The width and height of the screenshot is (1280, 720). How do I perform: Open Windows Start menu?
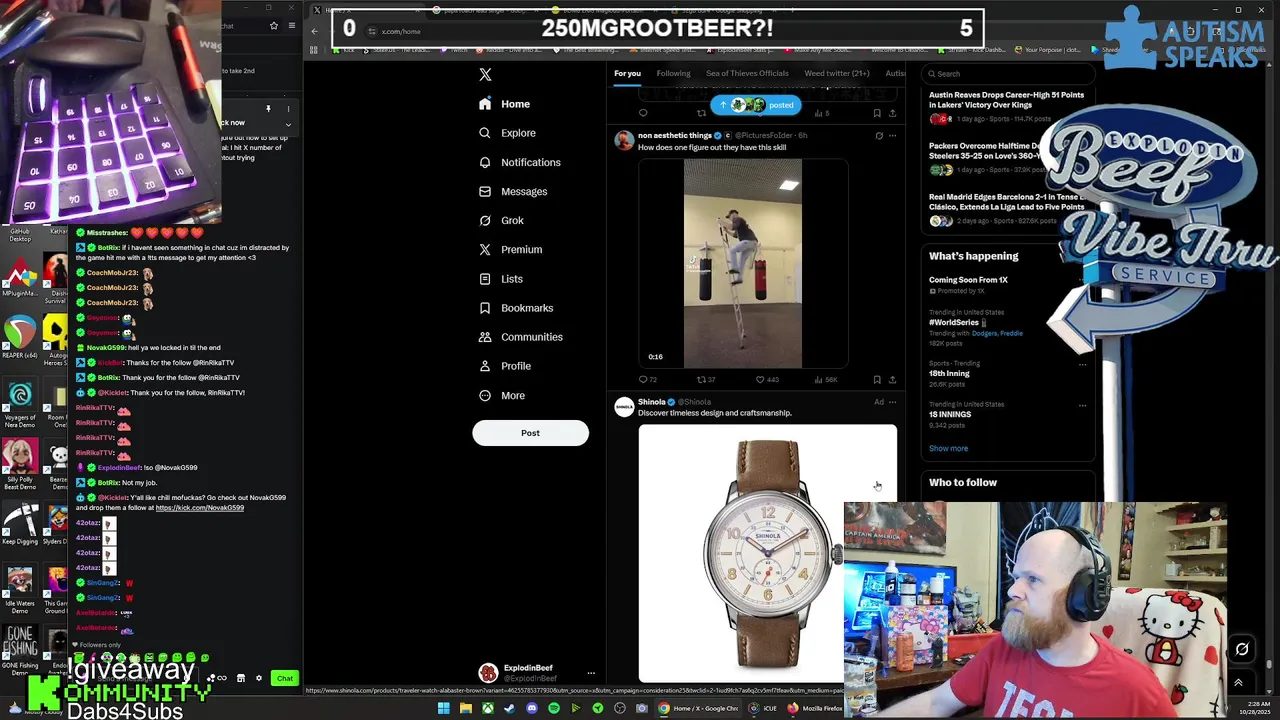(x=443, y=708)
